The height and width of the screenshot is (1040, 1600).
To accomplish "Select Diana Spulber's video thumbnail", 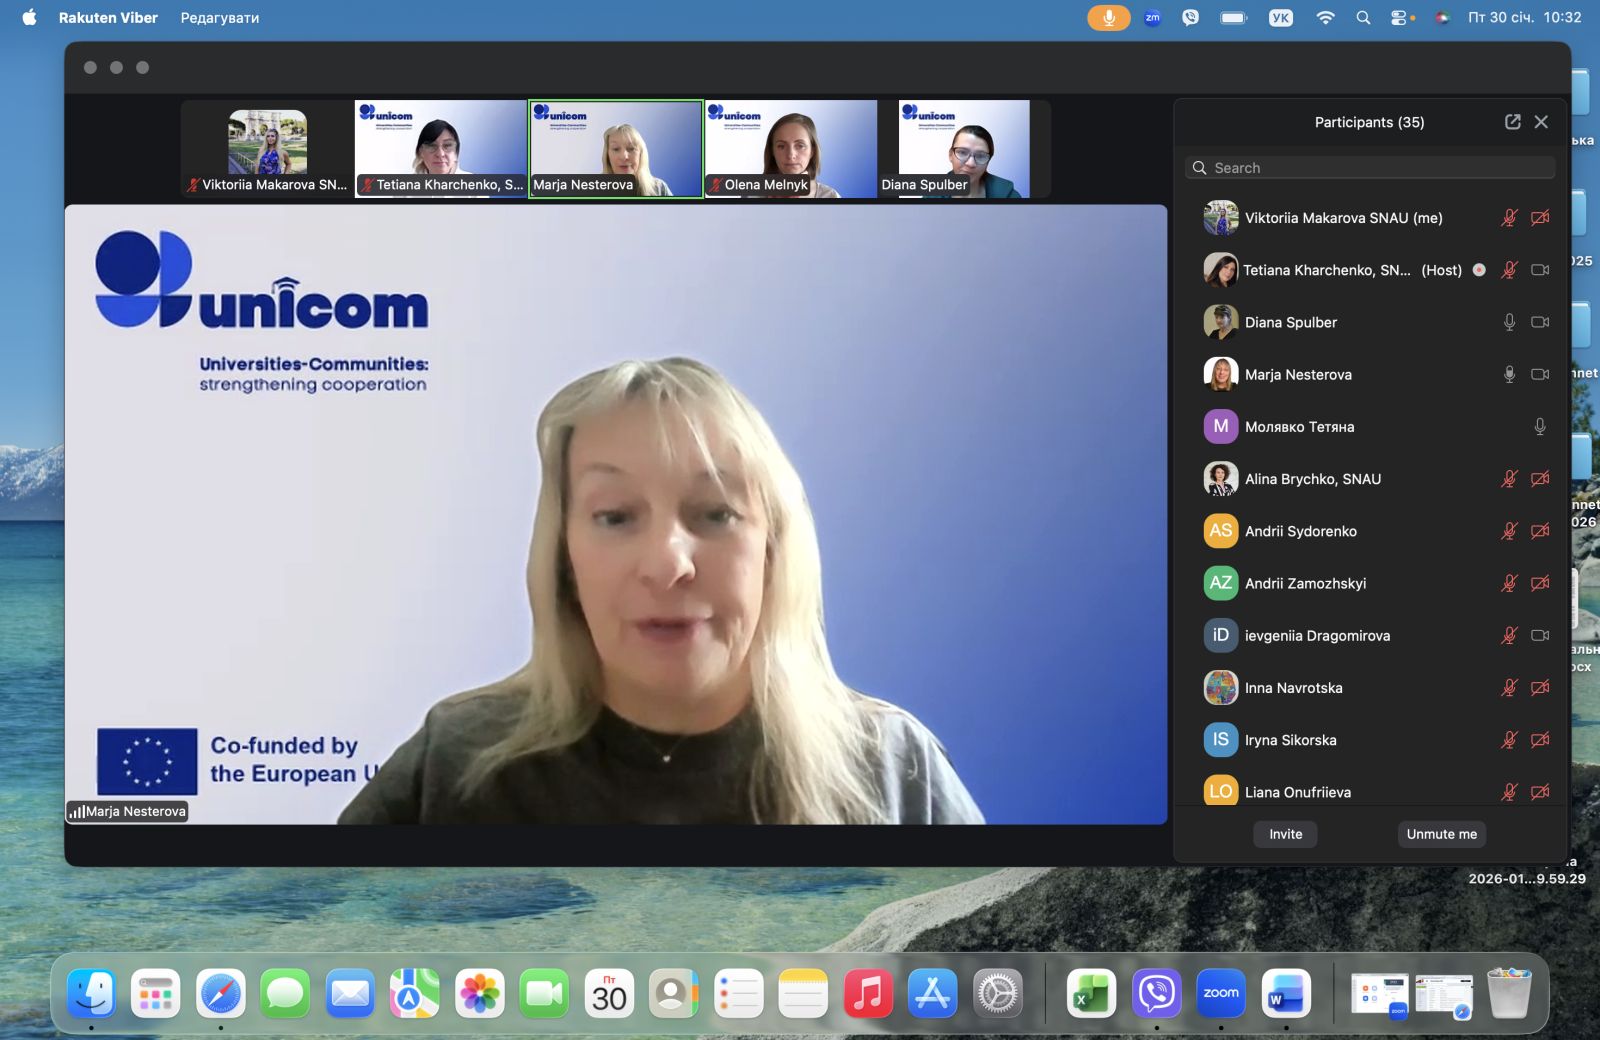I will click(x=964, y=148).
